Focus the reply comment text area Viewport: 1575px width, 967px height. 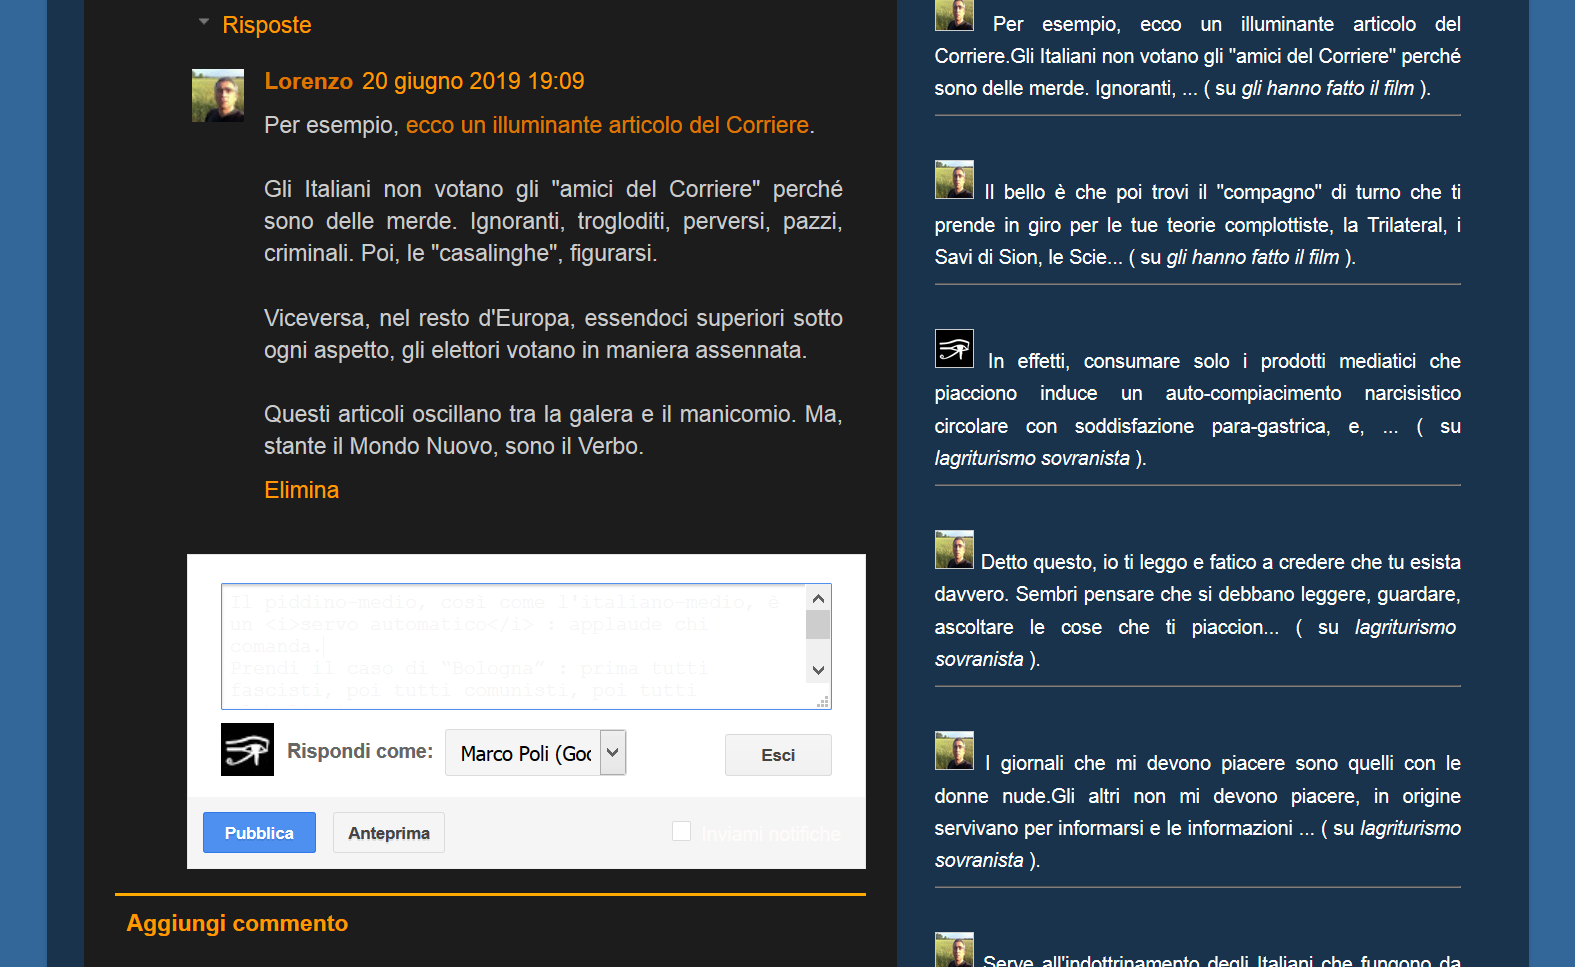[513, 646]
